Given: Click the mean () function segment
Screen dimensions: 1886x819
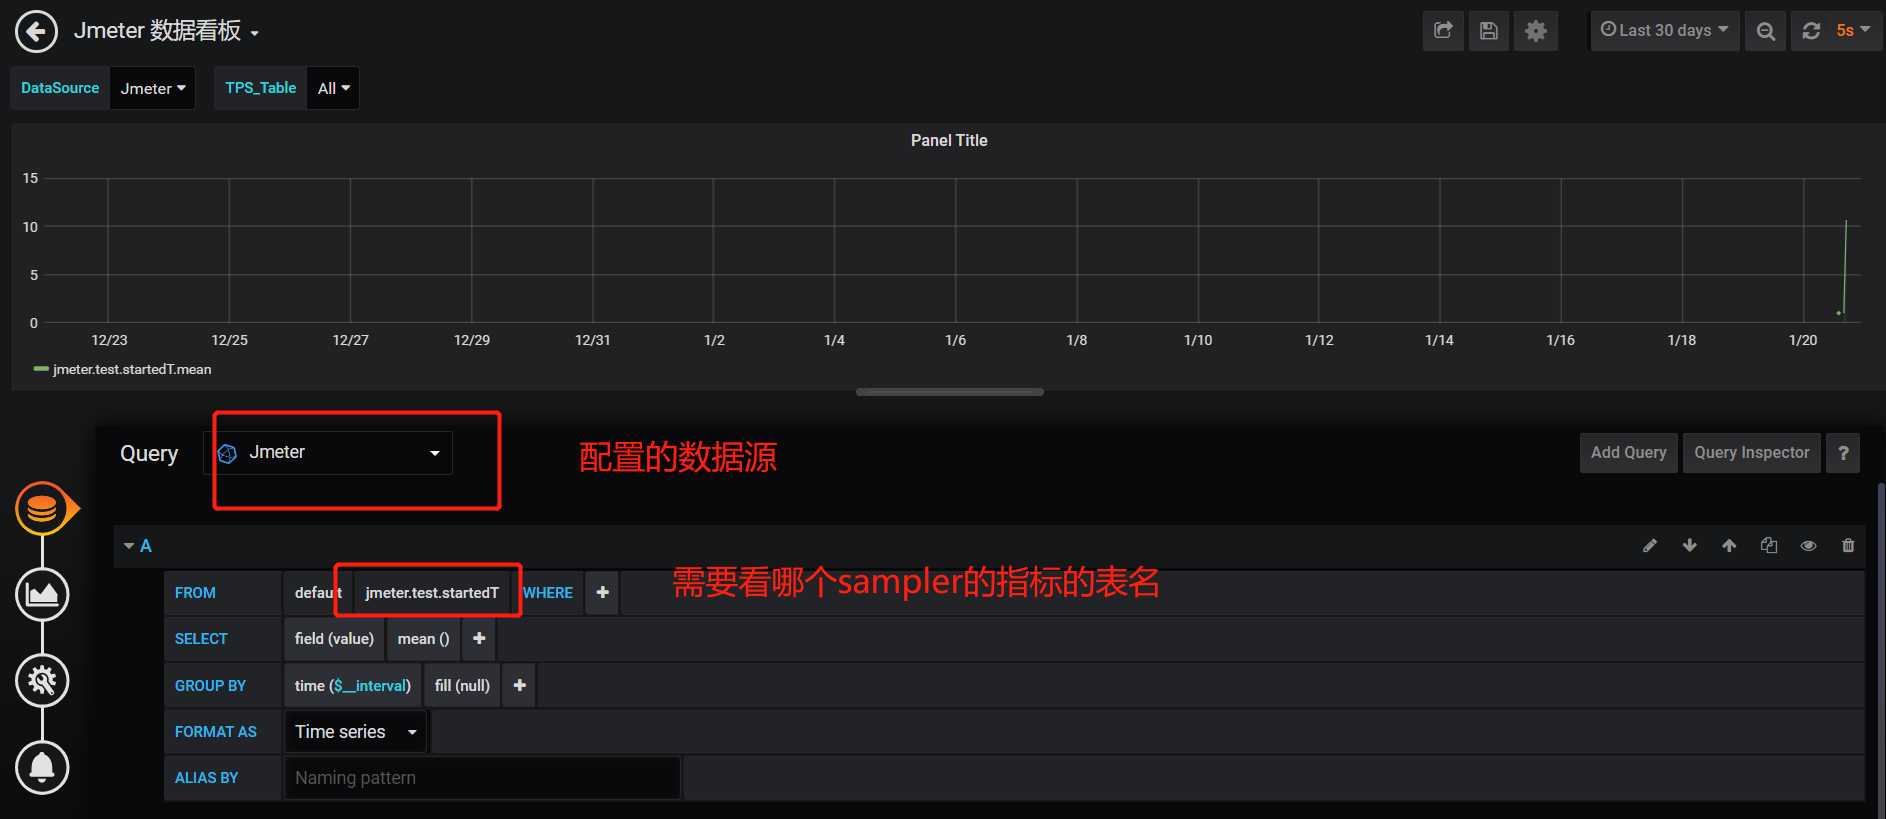Looking at the screenshot, I should 423,639.
